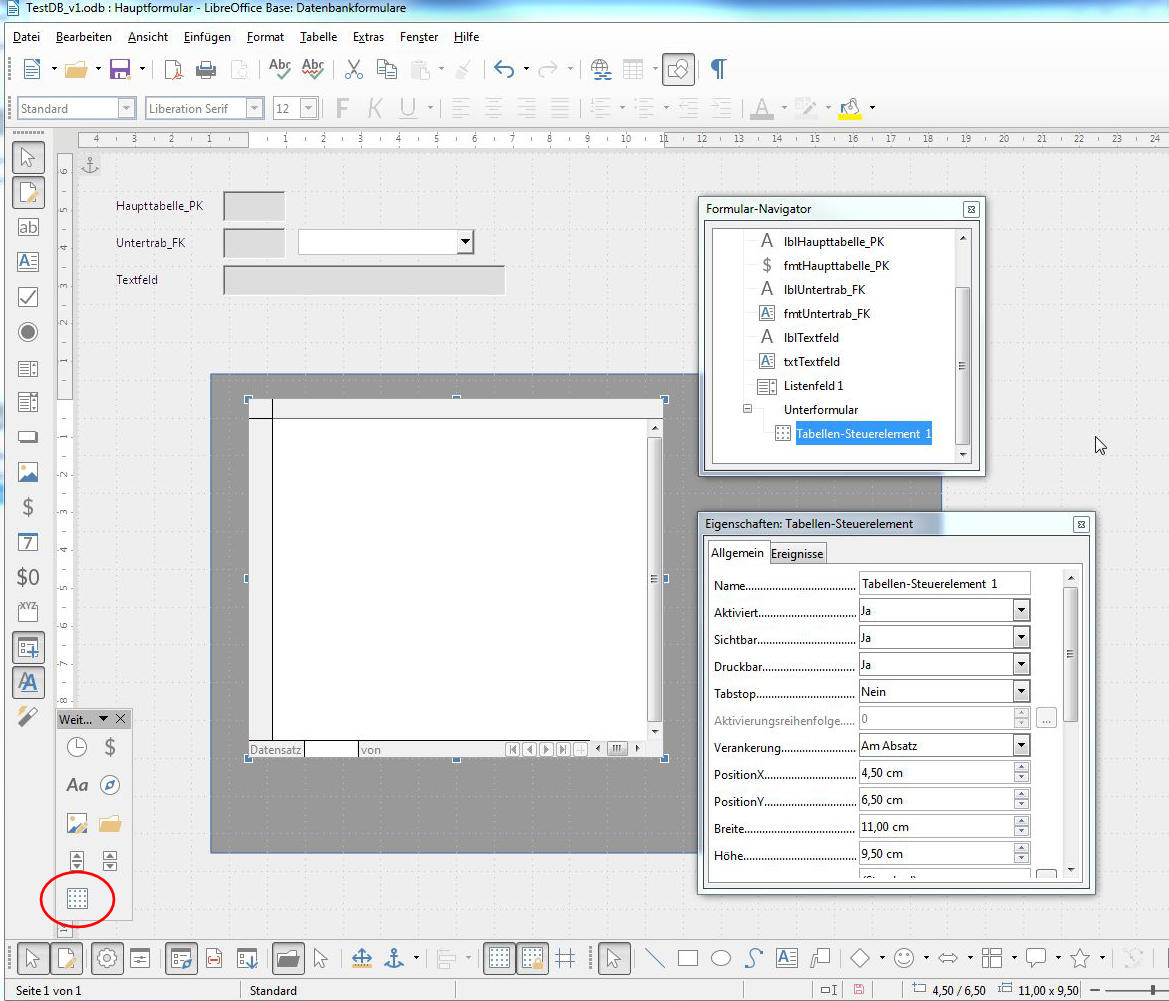Undo the last action
The width and height of the screenshot is (1169, 1001).
tap(504, 69)
